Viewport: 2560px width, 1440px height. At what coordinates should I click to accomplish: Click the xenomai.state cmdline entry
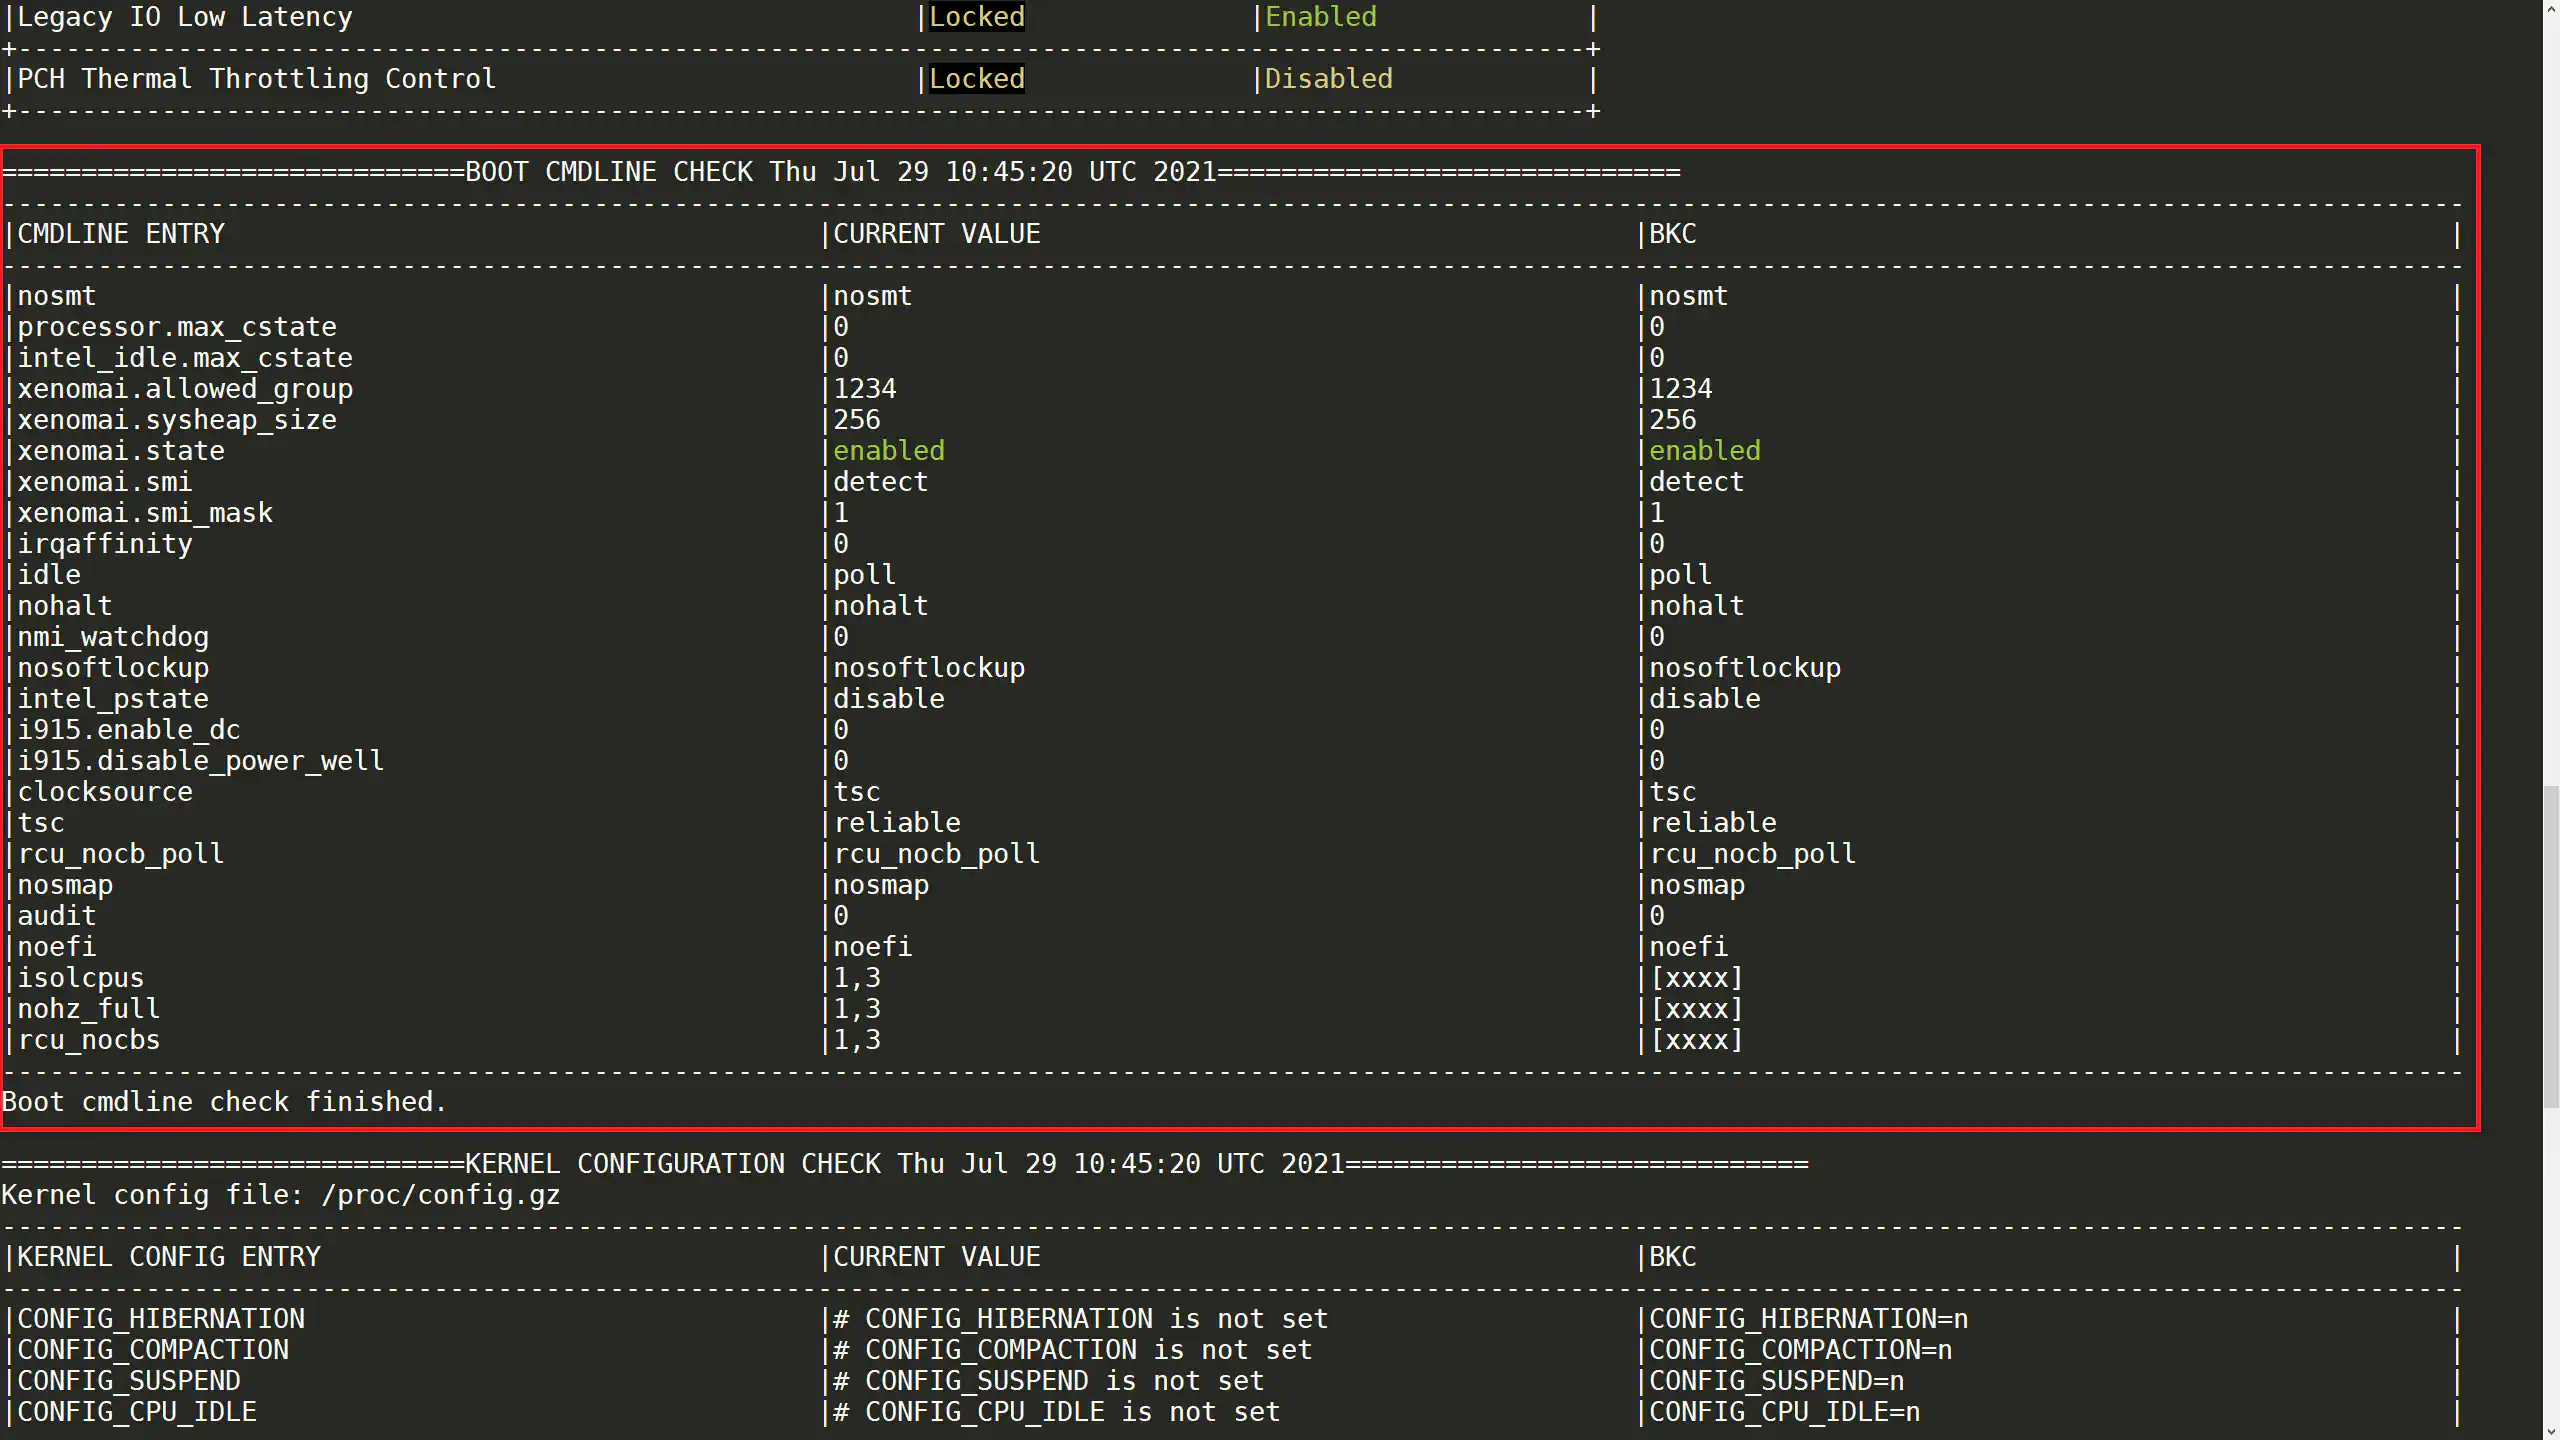121,451
